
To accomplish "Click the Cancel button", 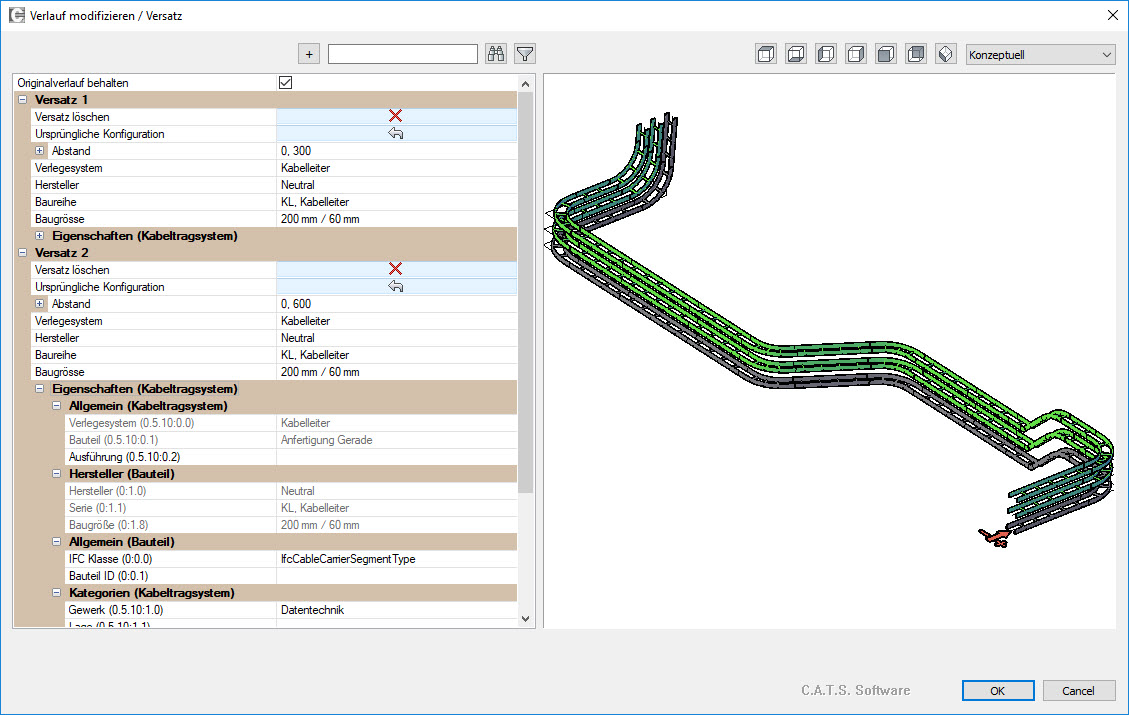I will pyautogui.click(x=1078, y=691).
